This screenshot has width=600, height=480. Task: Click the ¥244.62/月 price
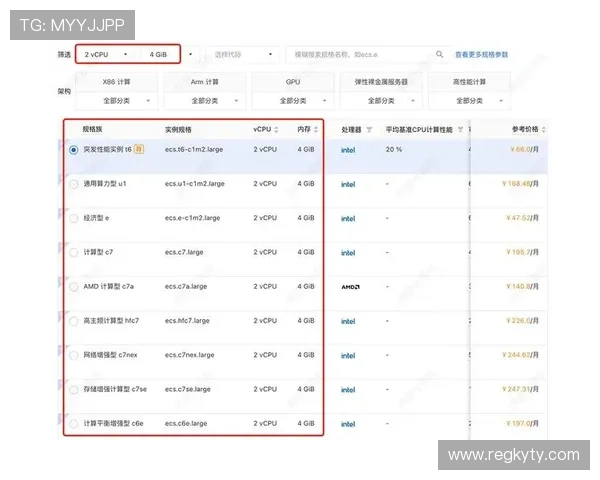(520, 355)
